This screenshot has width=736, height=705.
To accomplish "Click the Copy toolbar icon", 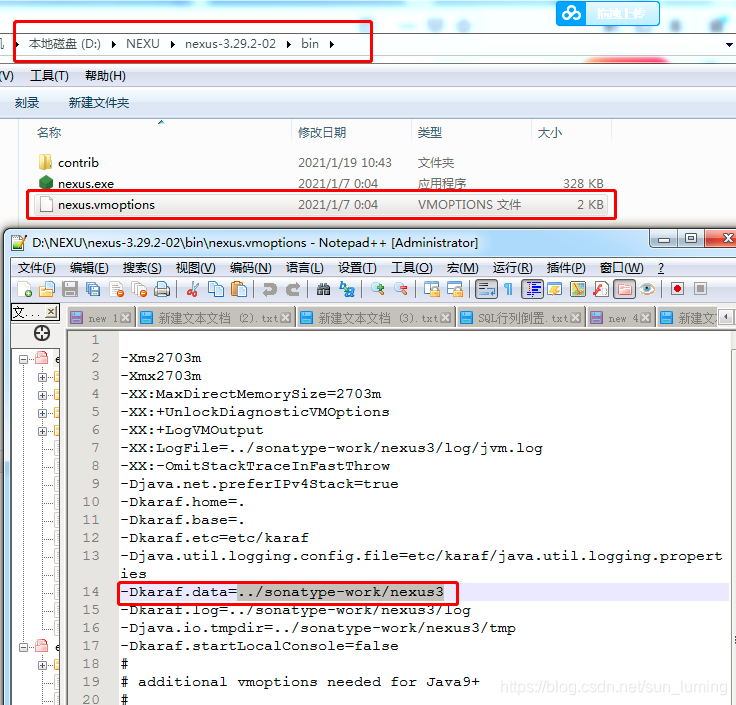I will click(215, 289).
